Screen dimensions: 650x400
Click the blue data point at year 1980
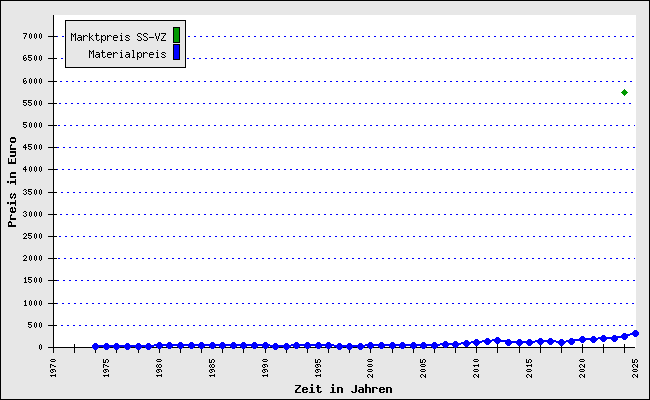tap(159, 345)
